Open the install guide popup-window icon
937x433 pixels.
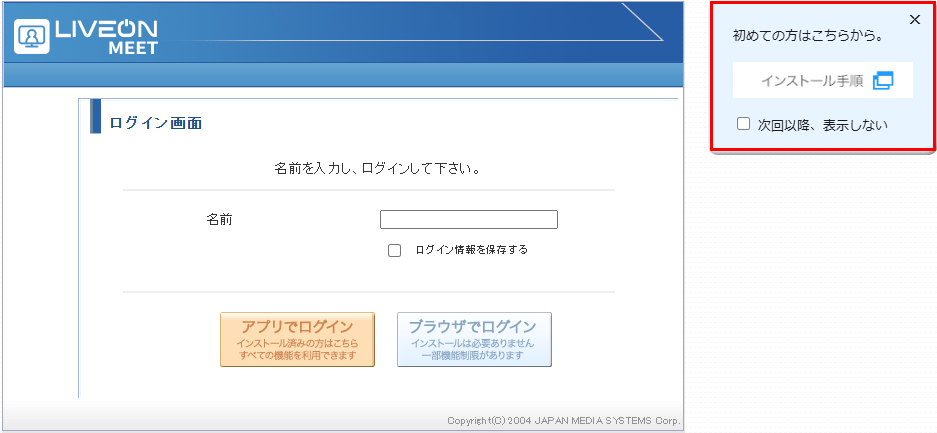883,81
